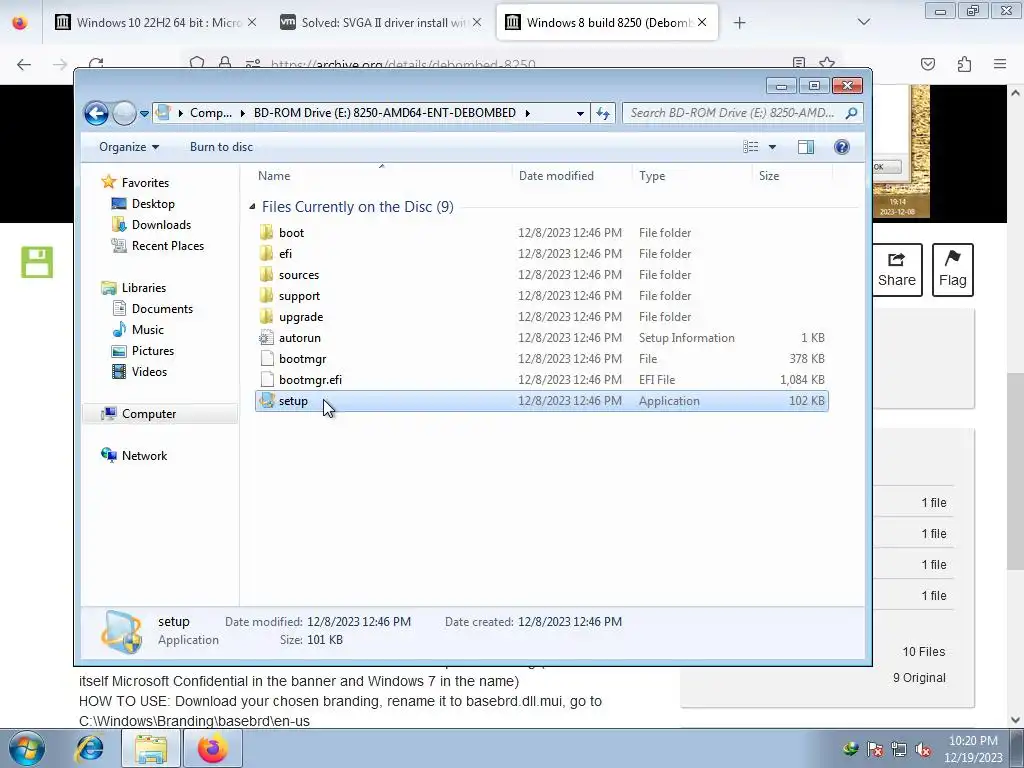Open the Documents library

pyautogui.click(x=152, y=309)
